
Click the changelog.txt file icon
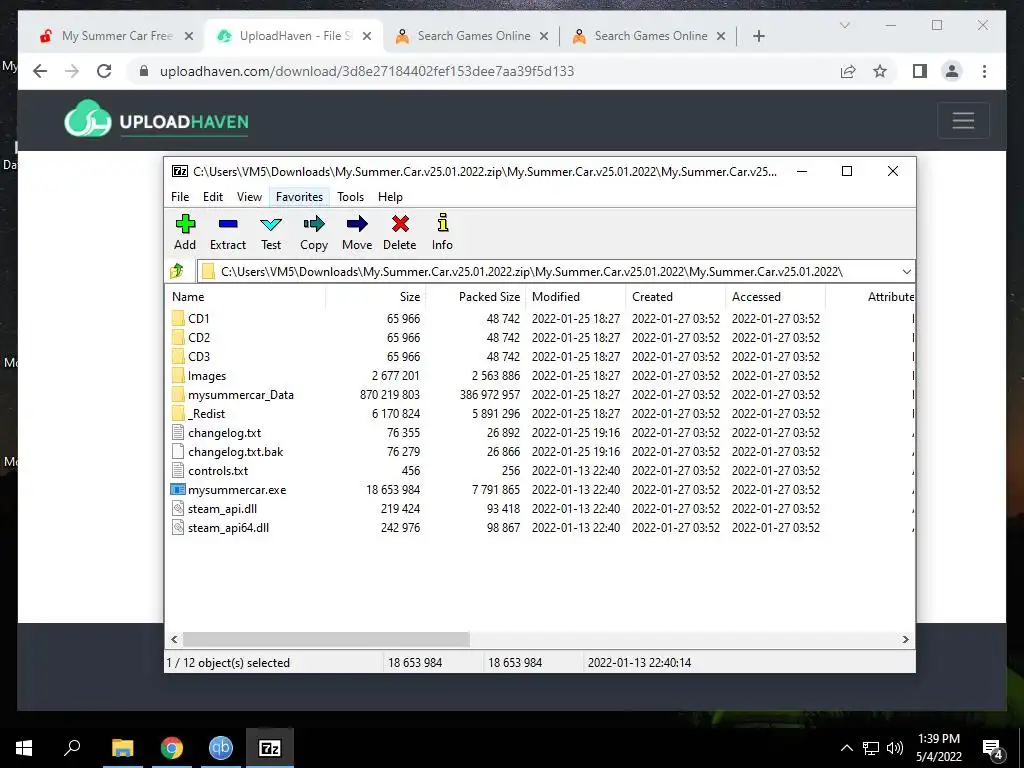click(x=178, y=432)
